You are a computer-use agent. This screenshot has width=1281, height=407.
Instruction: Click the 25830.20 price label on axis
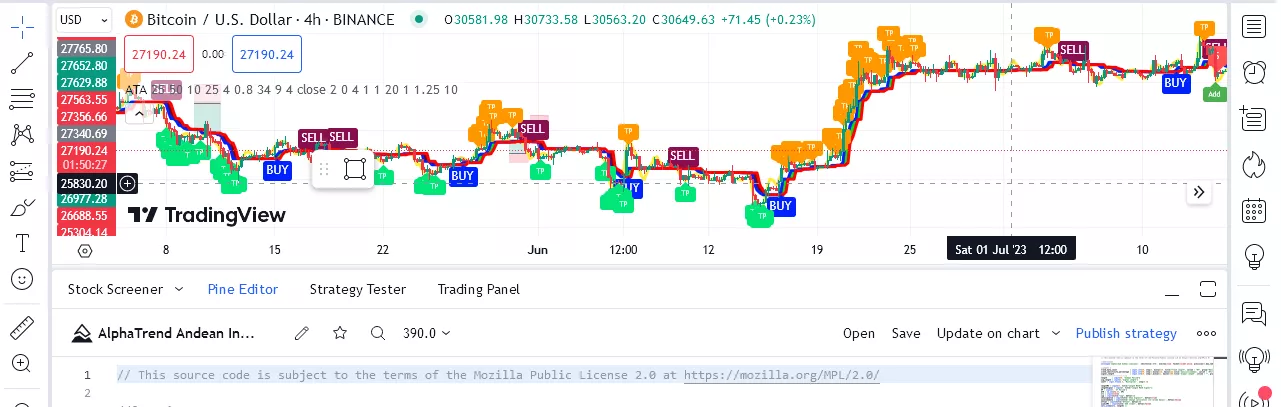coord(85,183)
